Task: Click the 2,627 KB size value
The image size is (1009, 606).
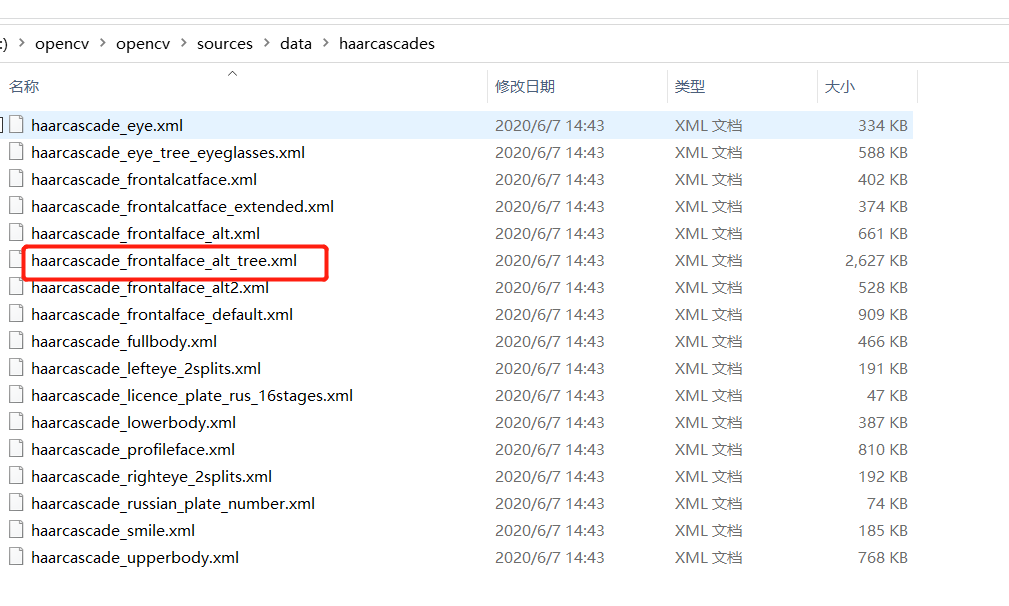Action: pos(876,261)
